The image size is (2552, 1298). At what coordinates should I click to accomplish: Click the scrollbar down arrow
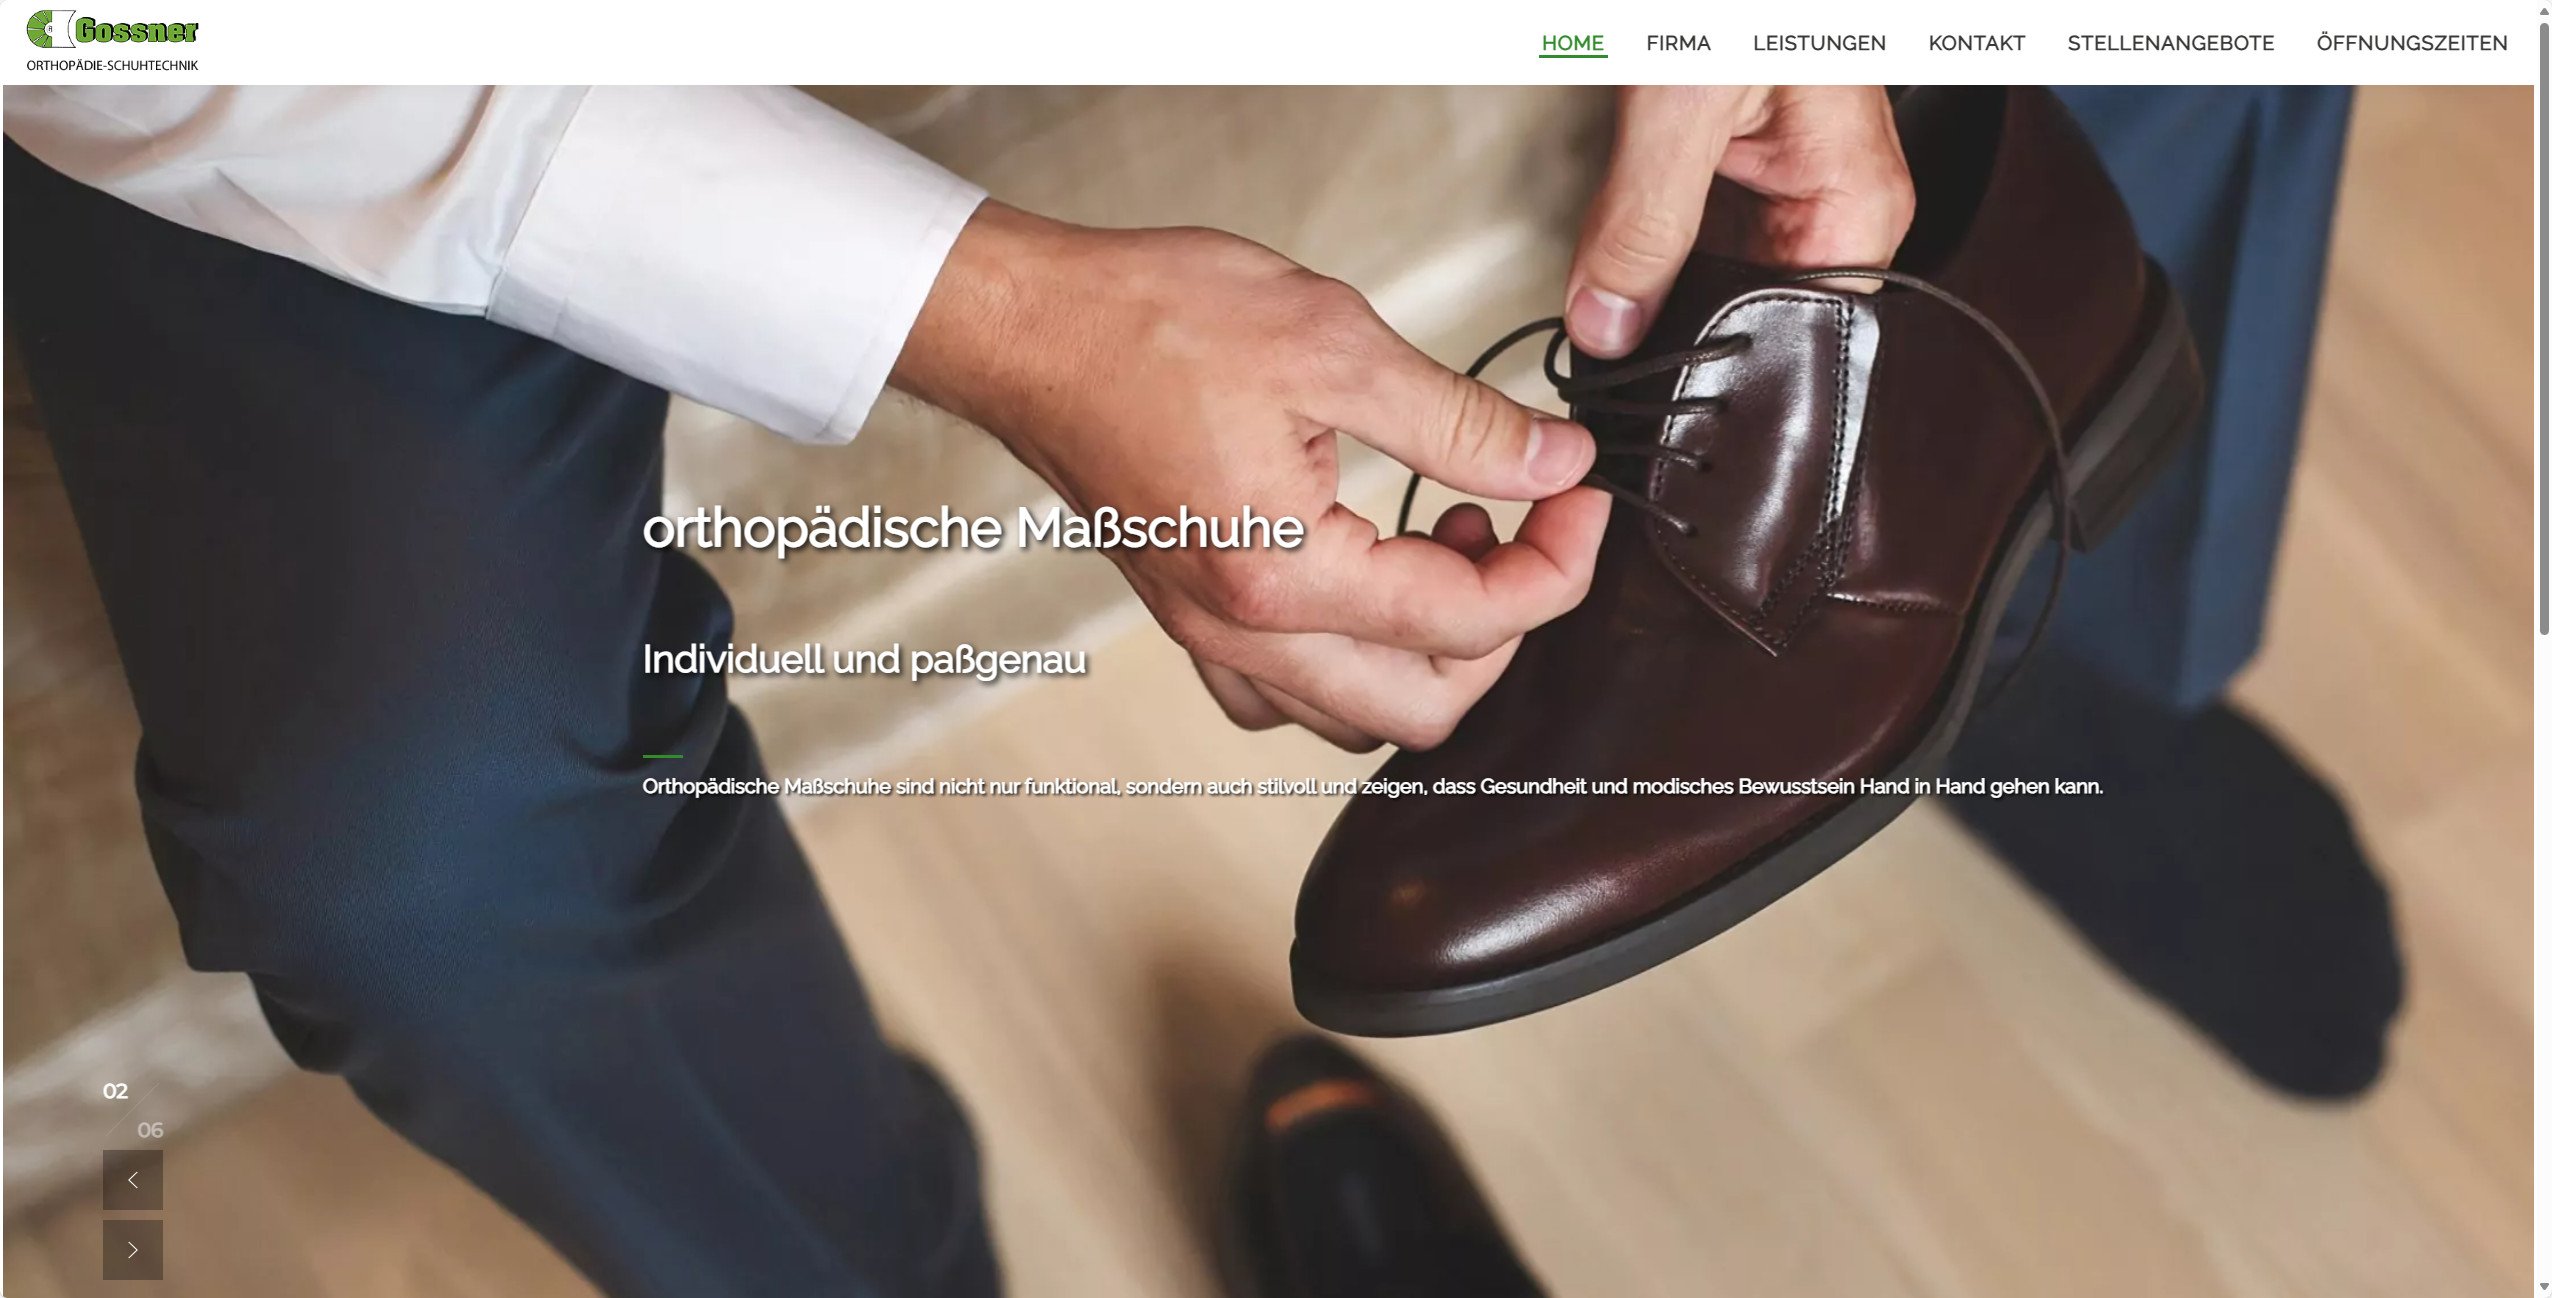2544,1288
